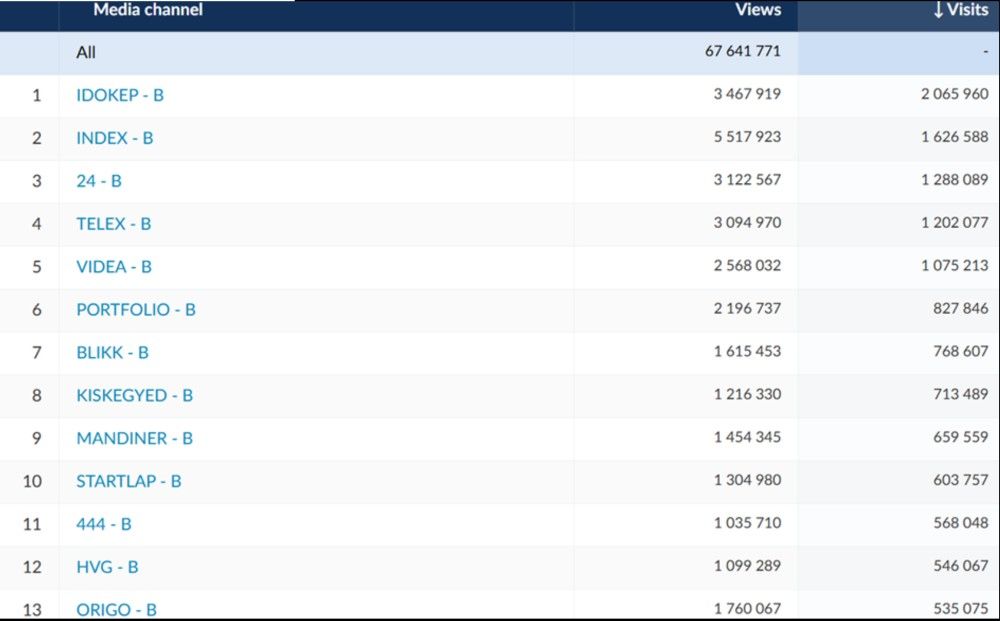This screenshot has width=1000, height=621.
Task: Open the KISKEGYED - B media channel link
Action: point(135,395)
